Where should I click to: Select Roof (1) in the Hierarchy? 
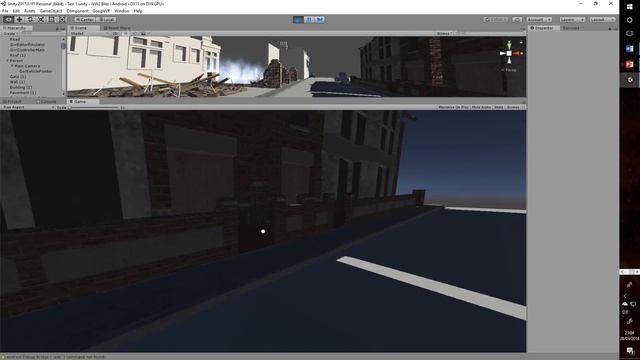pyautogui.click(x=18, y=55)
